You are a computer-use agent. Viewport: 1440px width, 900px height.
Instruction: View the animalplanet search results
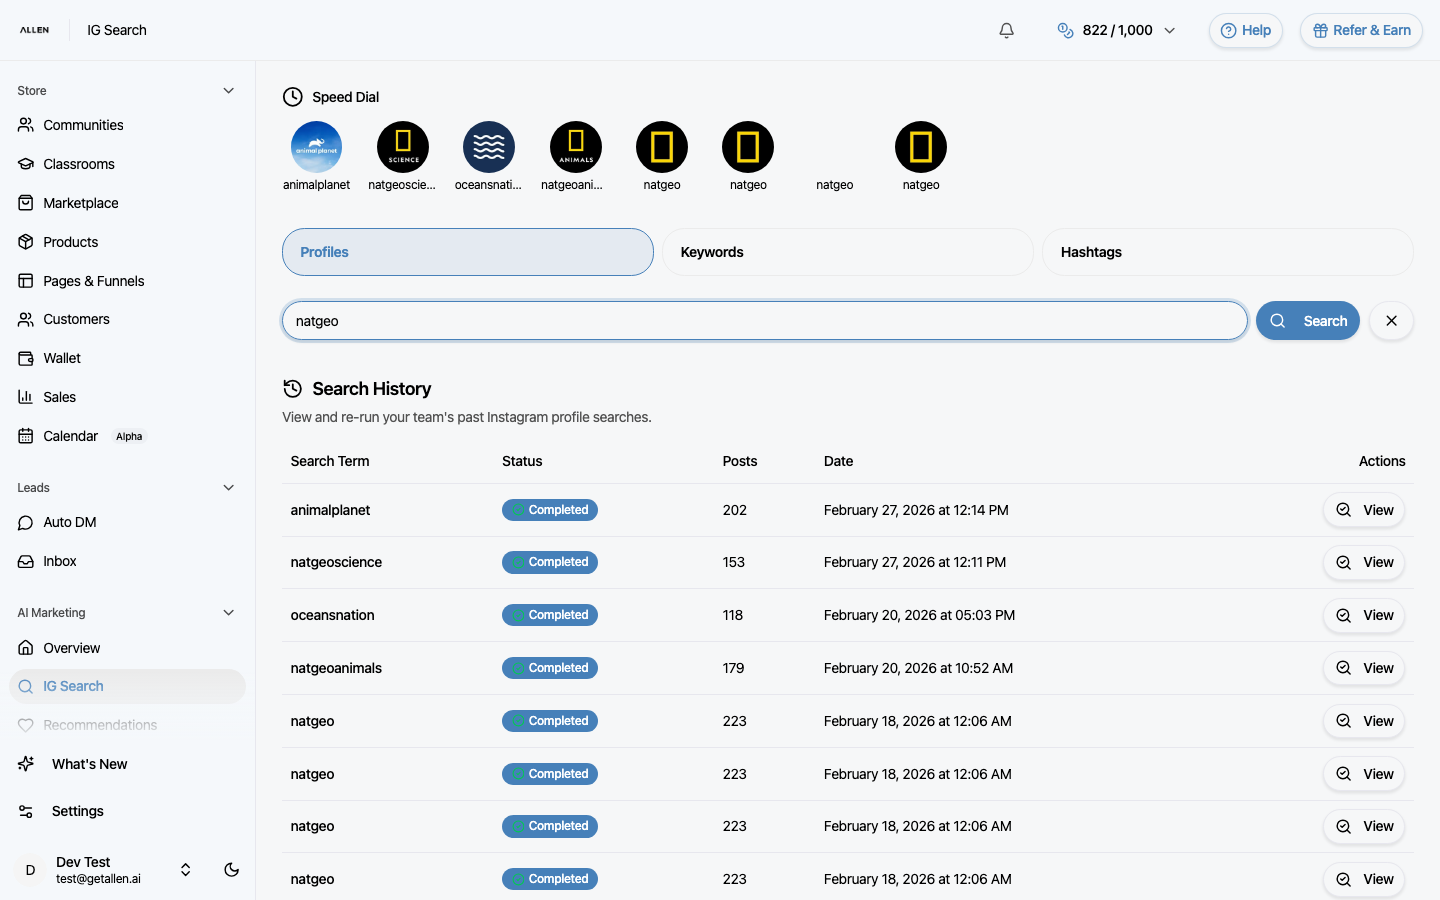point(1364,510)
